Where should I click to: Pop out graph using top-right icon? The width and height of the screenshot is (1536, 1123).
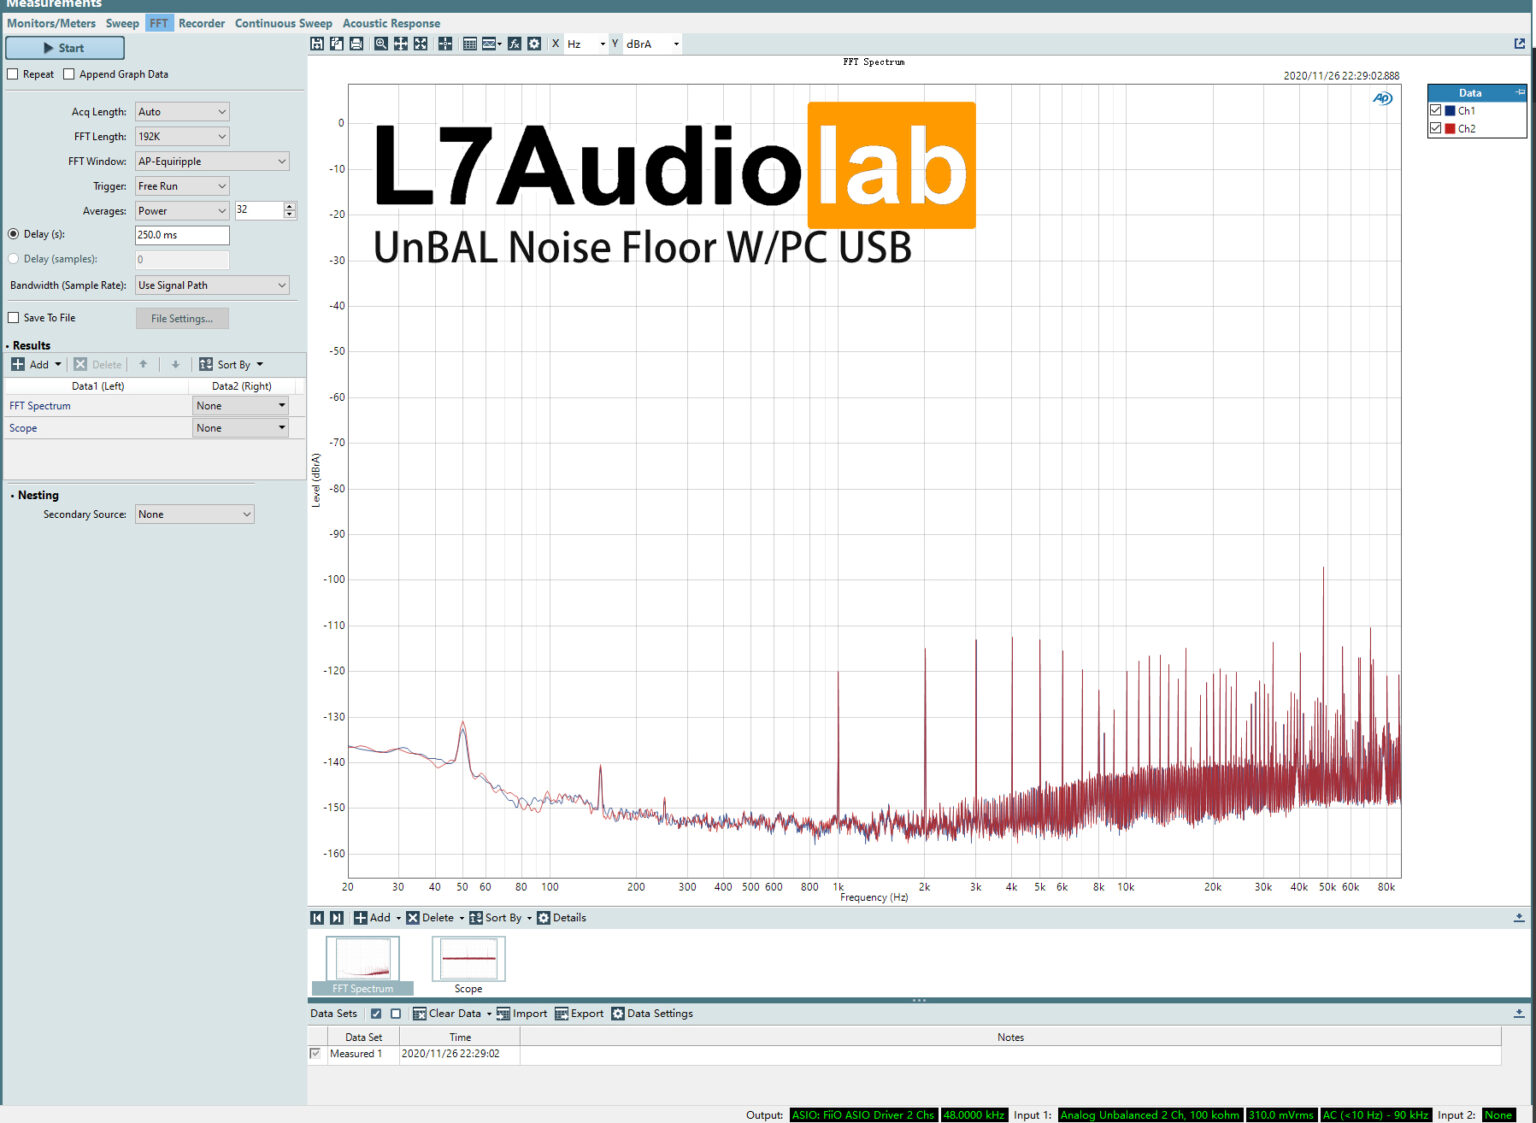(1519, 44)
